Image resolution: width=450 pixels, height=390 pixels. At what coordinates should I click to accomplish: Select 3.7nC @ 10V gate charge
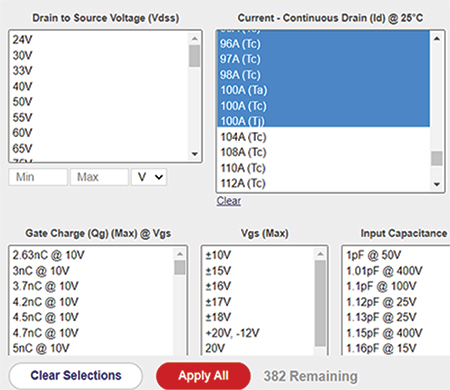92,286
